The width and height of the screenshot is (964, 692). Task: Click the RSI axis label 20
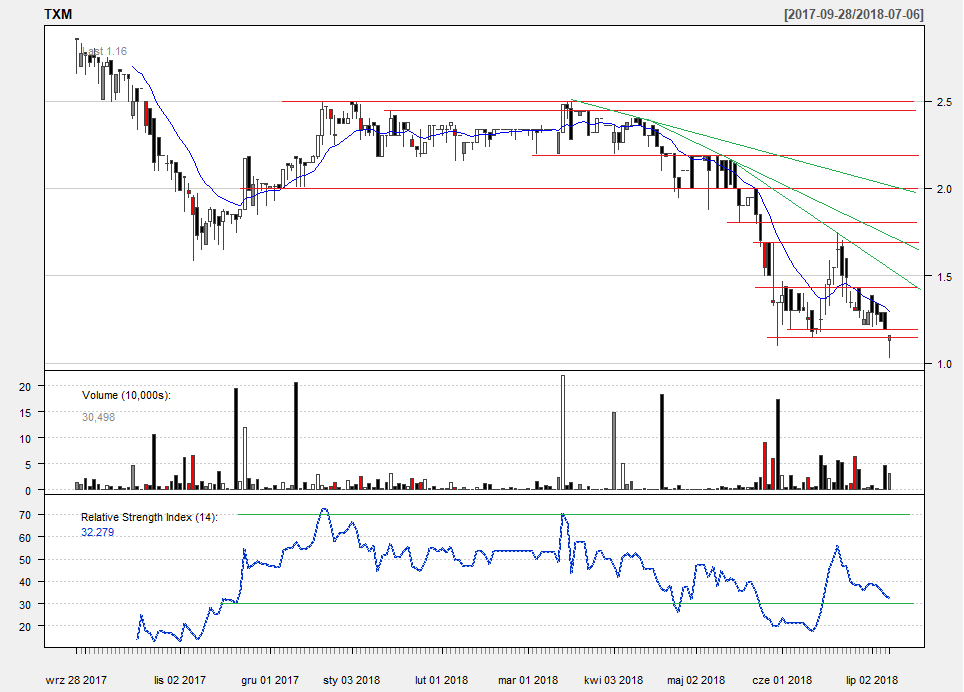point(25,626)
